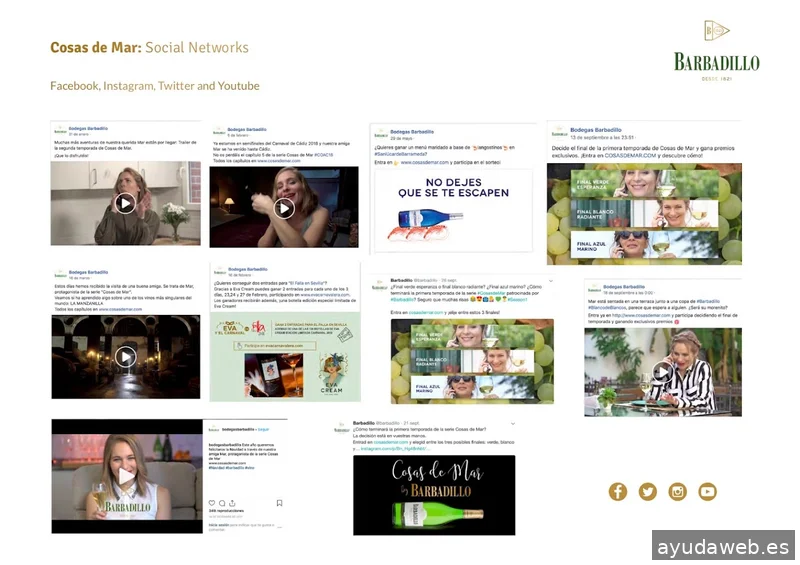Select Final Verde Esperanza banner in Facebook post

[x=644, y=184]
